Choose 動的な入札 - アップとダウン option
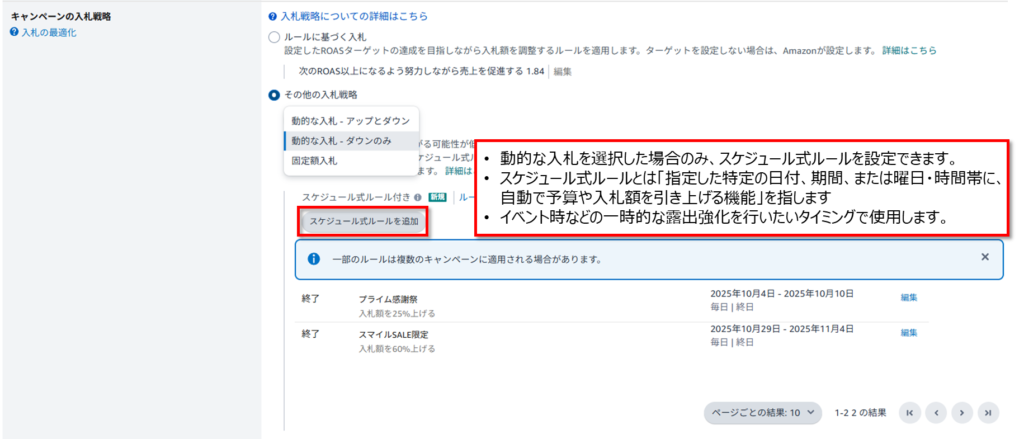The image size is (1024, 439). click(351, 121)
